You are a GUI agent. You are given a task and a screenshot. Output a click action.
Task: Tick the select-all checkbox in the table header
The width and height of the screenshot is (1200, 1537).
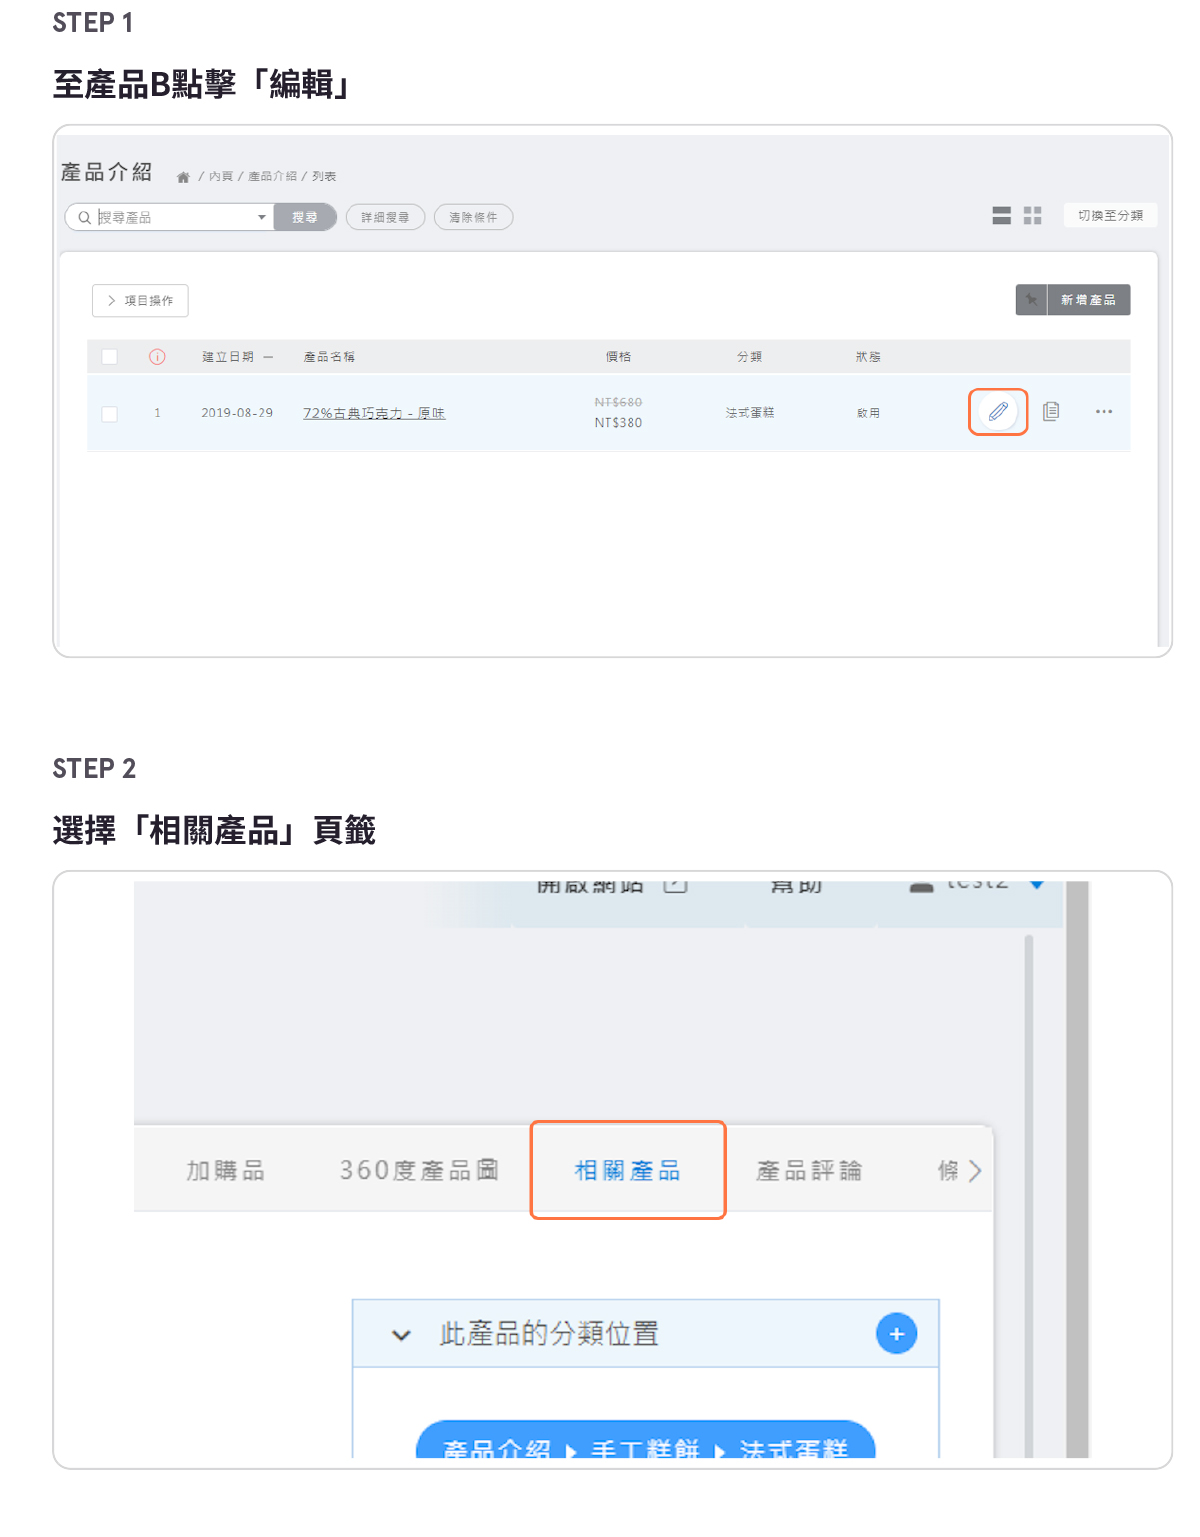(110, 357)
